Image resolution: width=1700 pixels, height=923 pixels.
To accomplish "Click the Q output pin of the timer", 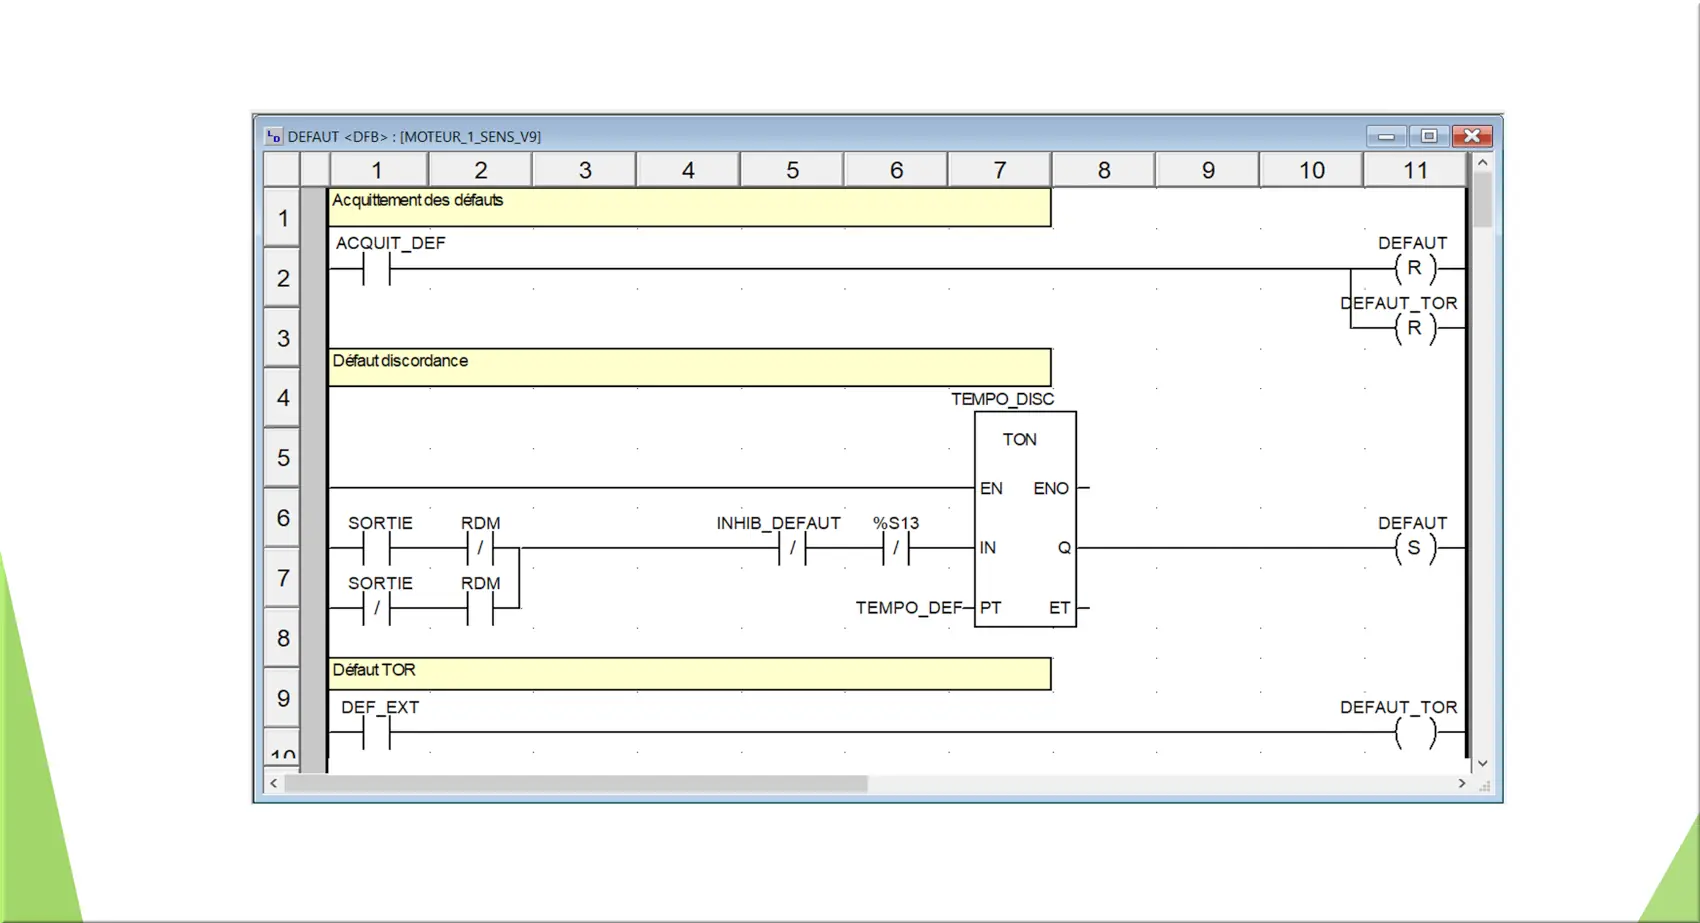I will click(1064, 548).
